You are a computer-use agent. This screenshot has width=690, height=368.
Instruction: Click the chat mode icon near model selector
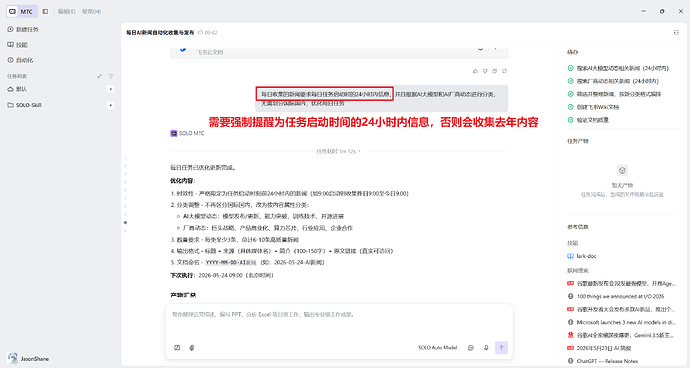tap(471, 348)
